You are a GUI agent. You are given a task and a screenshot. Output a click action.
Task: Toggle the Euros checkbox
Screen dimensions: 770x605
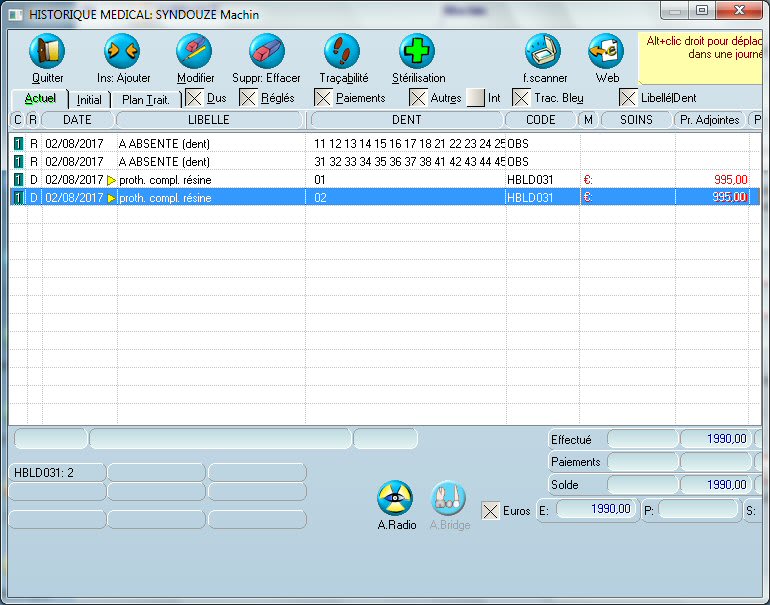pyautogui.click(x=490, y=511)
